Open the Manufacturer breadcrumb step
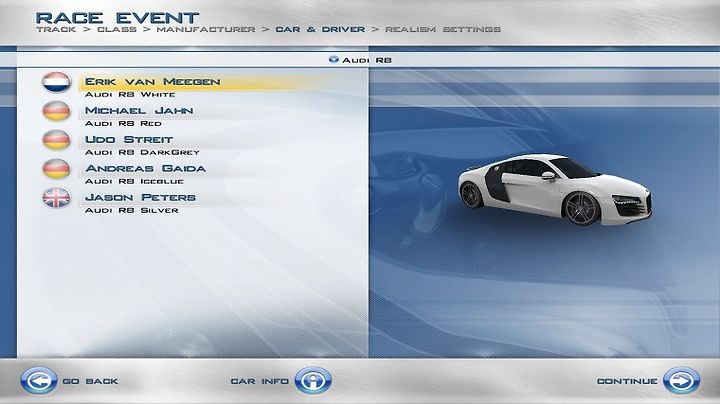The width and height of the screenshot is (720, 404). point(206,29)
